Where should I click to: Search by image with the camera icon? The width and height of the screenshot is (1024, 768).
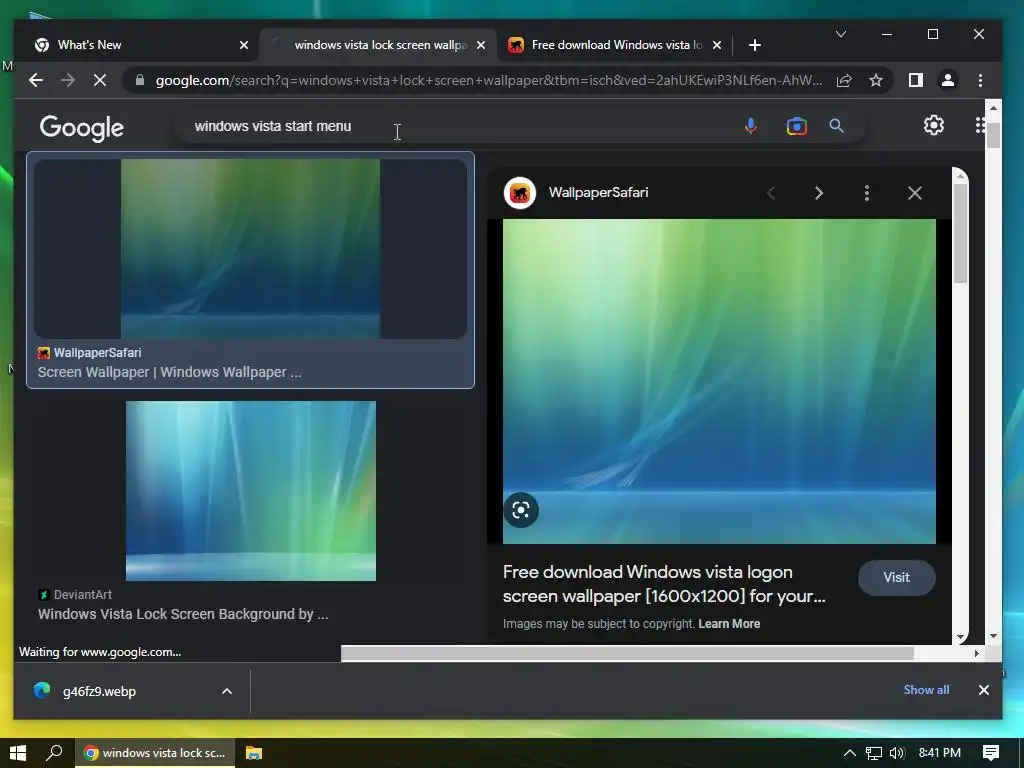(x=797, y=126)
